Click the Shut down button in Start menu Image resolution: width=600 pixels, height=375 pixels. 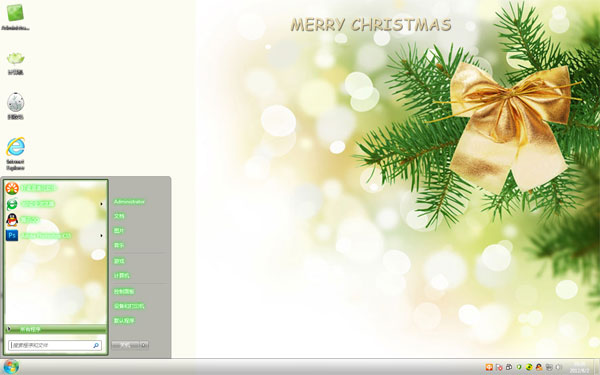126,345
